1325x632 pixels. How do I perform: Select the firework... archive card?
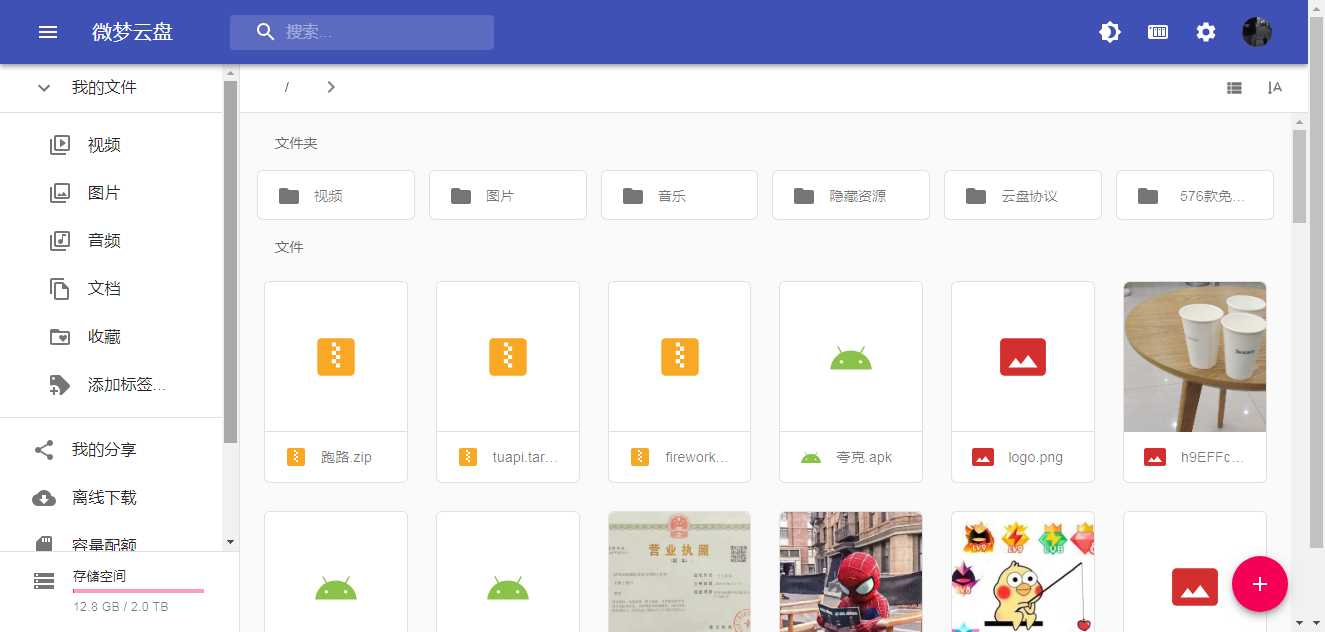coord(680,382)
